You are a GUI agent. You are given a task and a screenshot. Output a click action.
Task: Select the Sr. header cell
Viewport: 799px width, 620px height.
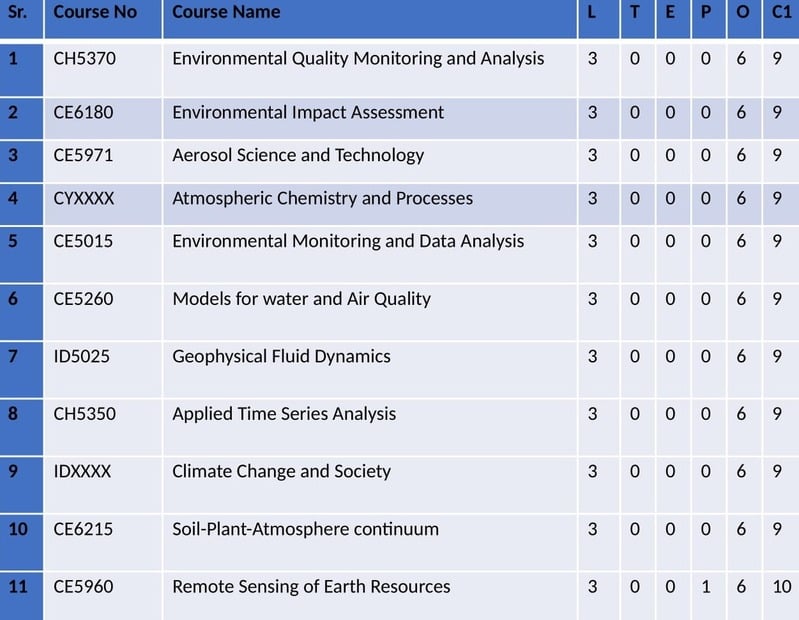click(x=21, y=18)
